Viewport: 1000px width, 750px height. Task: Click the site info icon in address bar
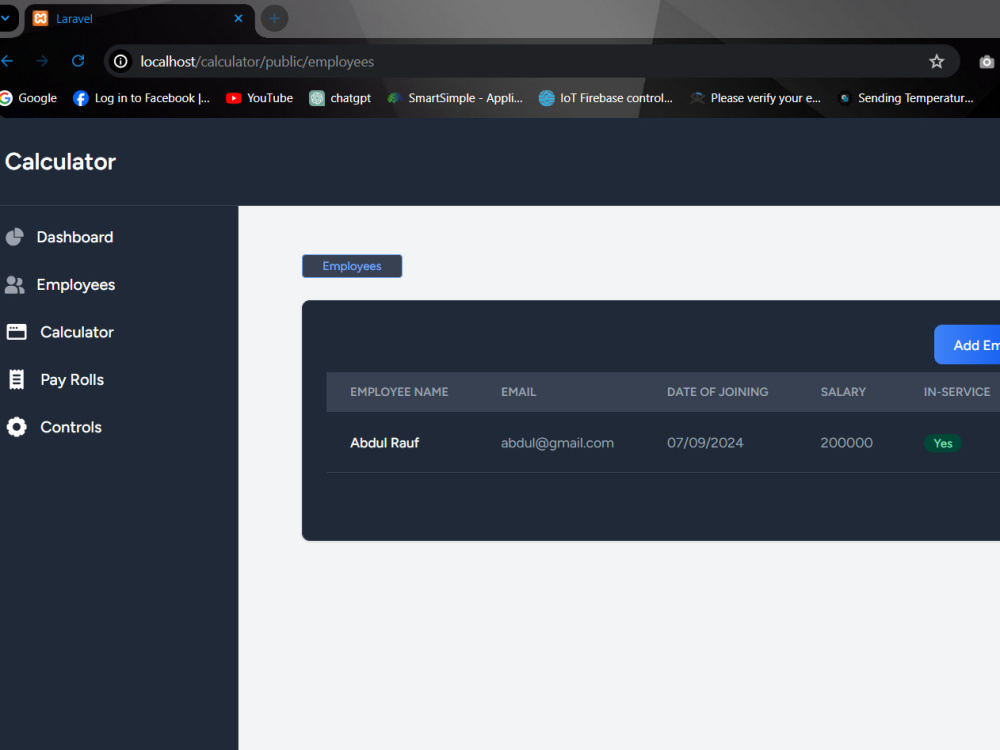point(120,61)
